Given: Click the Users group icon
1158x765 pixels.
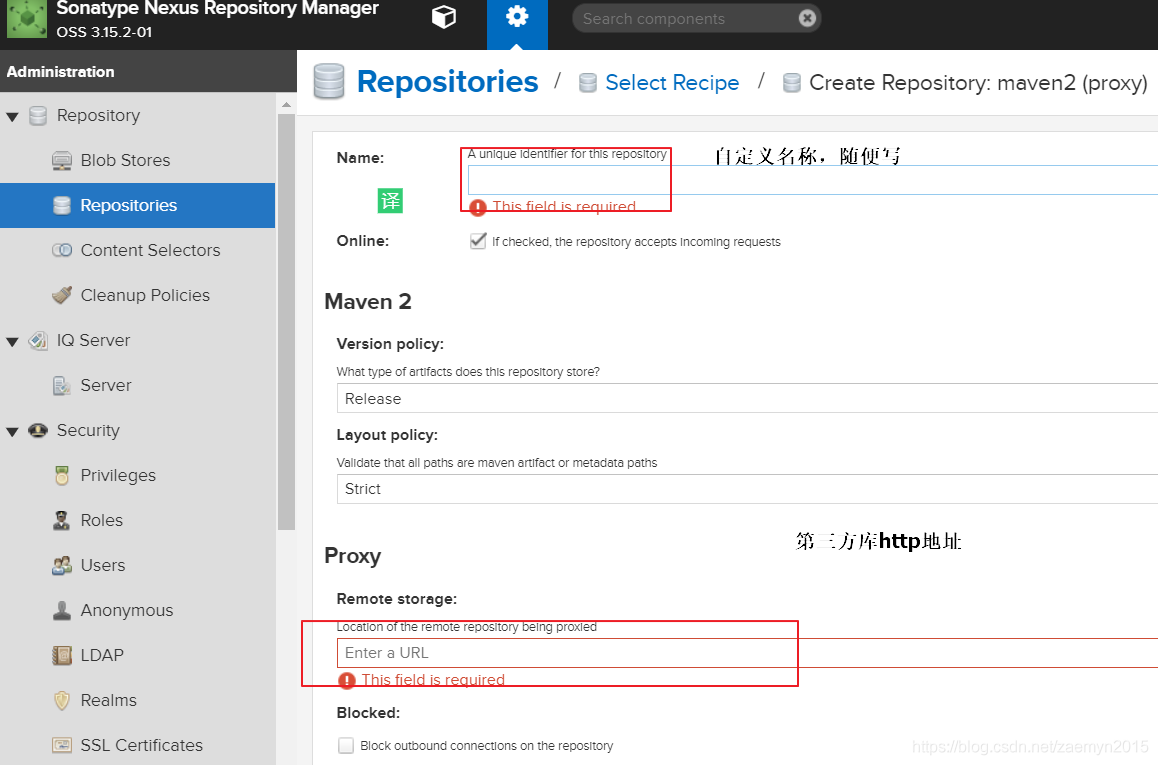Looking at the screenshot, I should click(62, 566).
